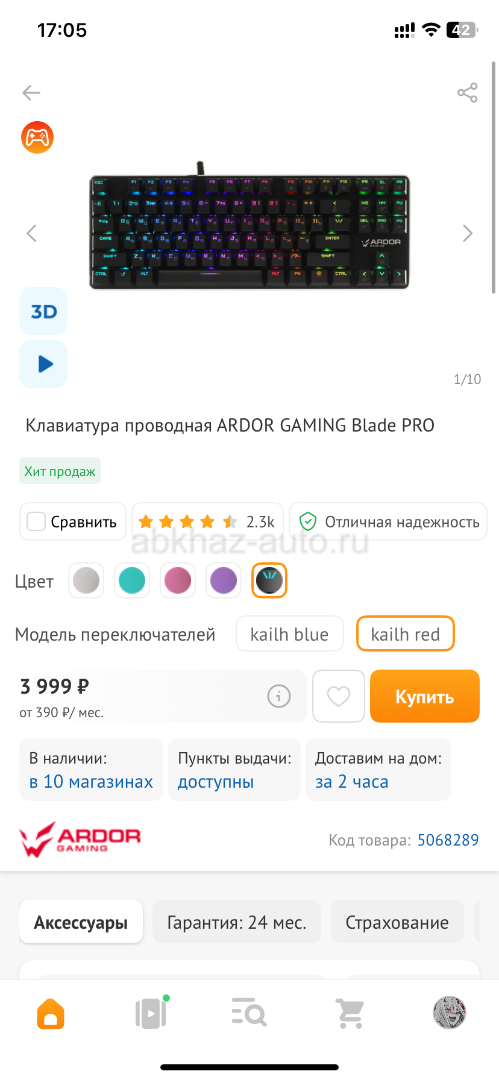
Task: Play the product video
Action: coord(43,364)
